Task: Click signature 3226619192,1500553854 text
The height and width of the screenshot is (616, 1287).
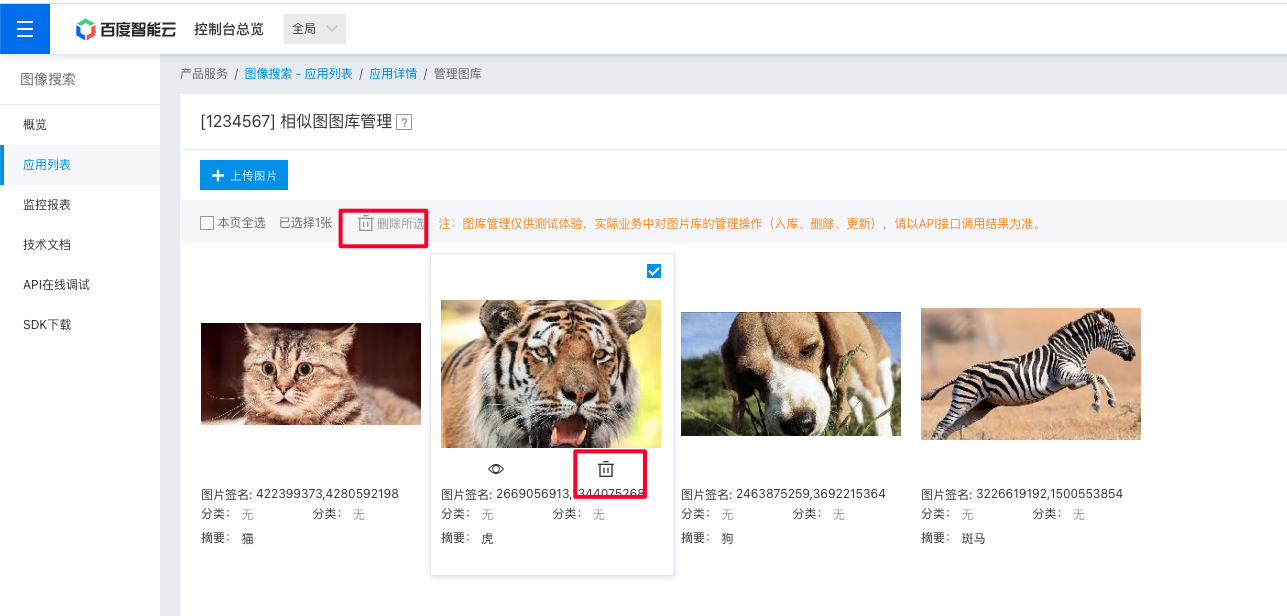Action: pos(1050,494)
